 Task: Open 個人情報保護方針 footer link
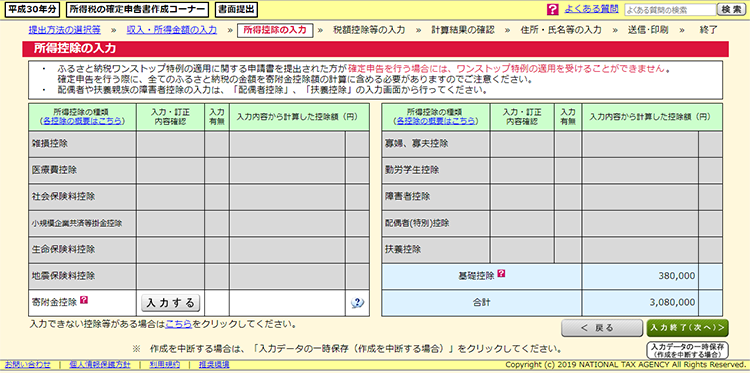(99, 365)
